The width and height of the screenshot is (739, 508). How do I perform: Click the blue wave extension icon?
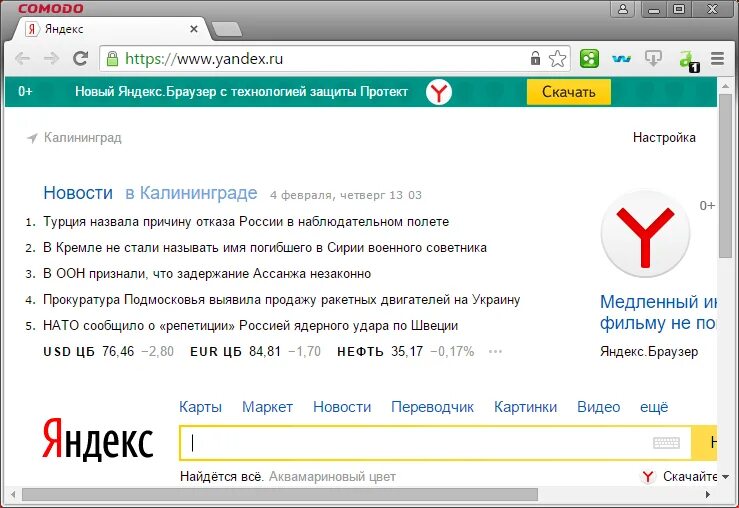click(x=621, y=59)
